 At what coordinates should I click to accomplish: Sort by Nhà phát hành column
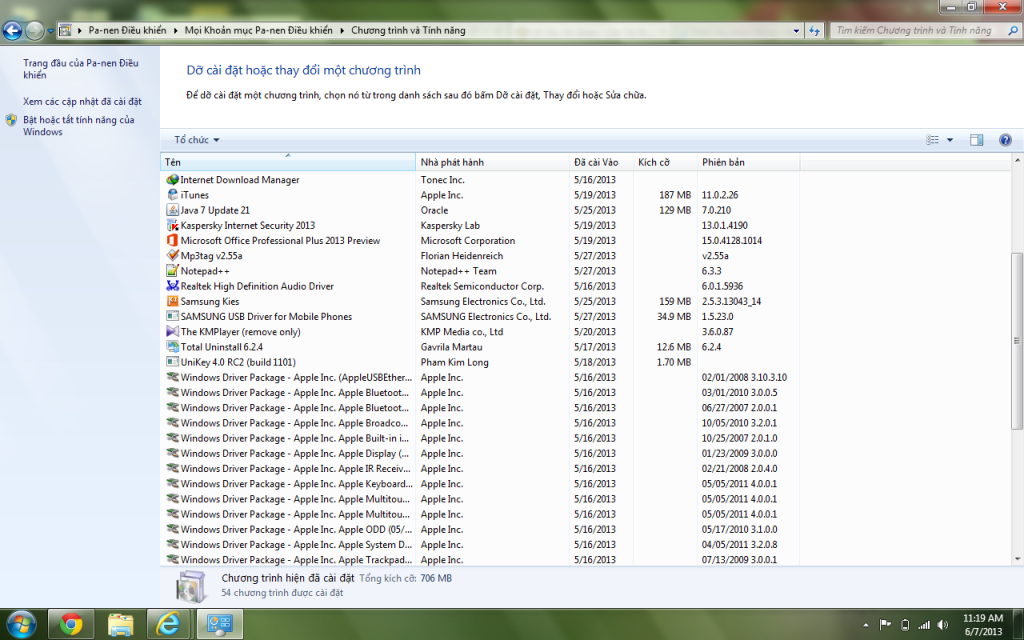click(x=492, y=162)
